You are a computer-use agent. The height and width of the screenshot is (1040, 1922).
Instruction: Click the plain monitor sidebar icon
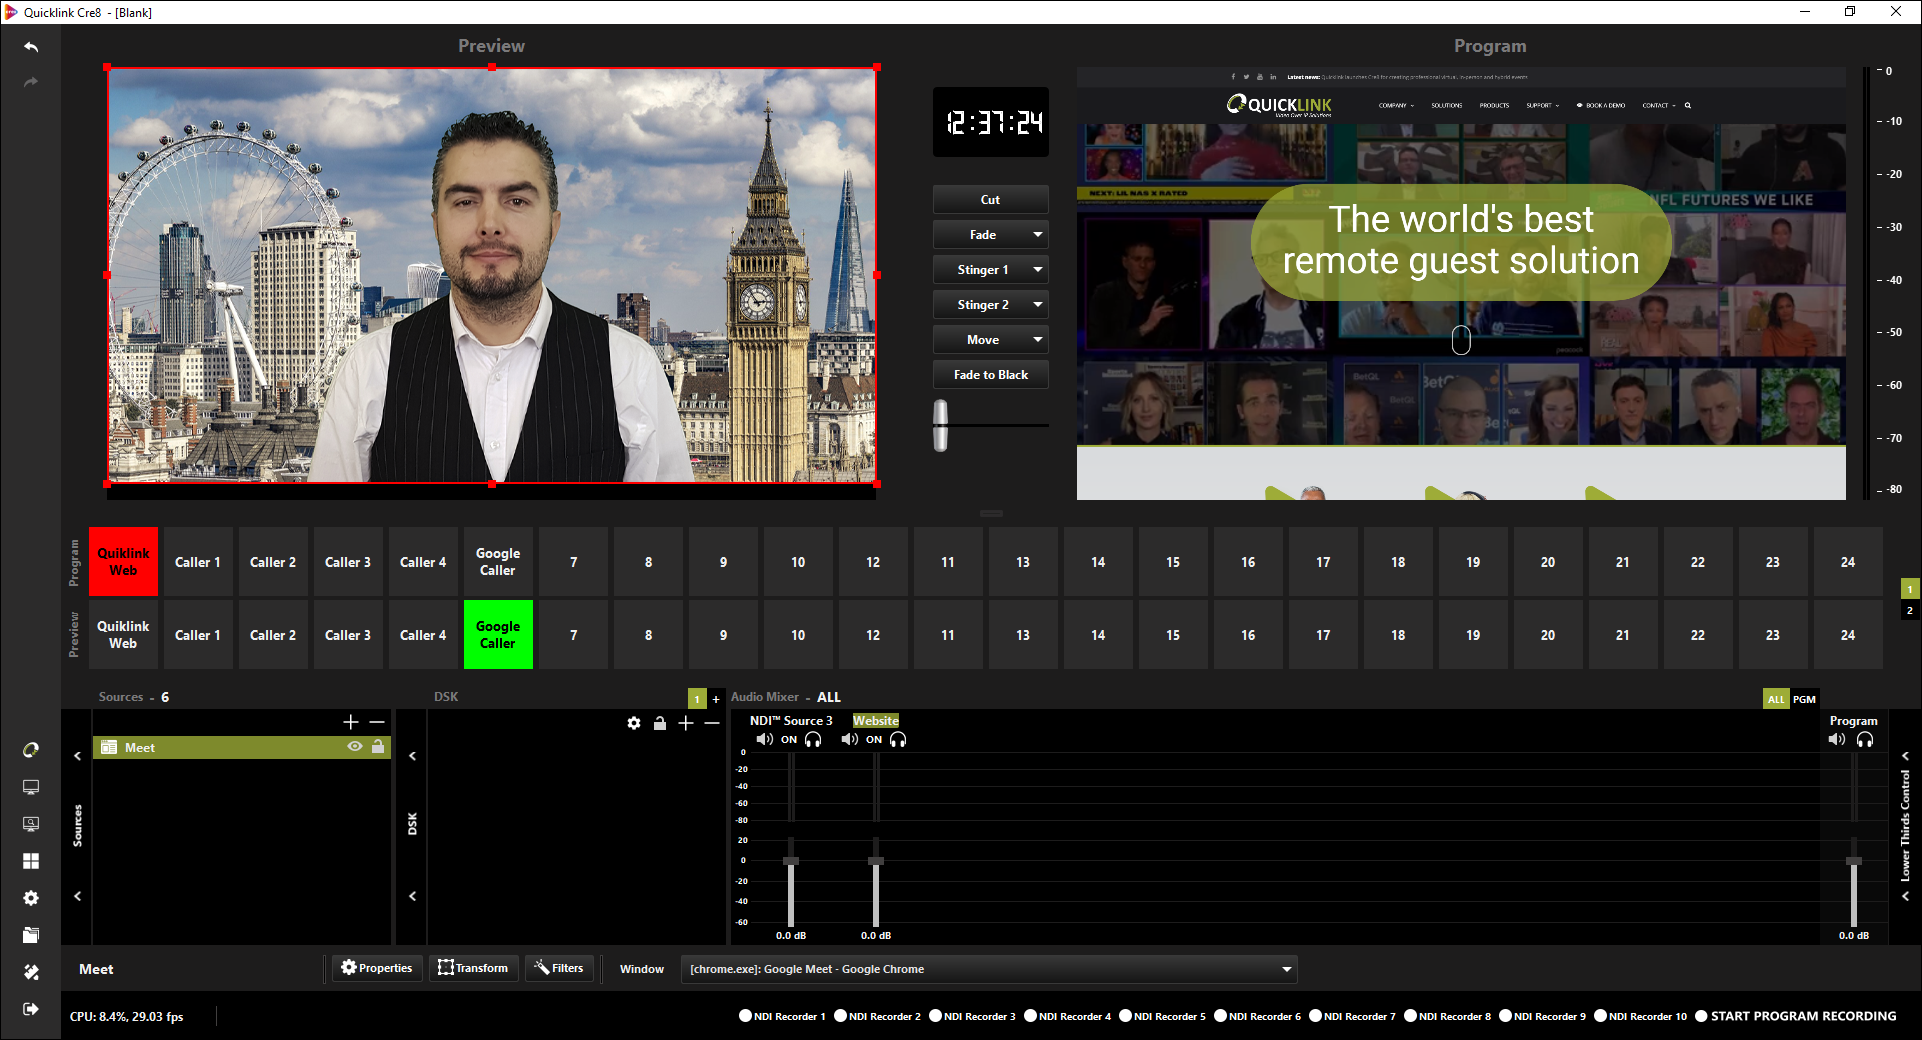(31, 788)
